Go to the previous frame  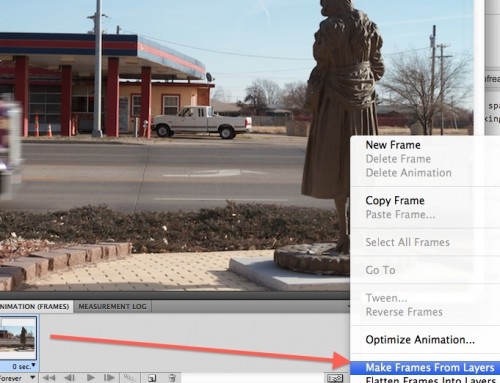[69, 378]
